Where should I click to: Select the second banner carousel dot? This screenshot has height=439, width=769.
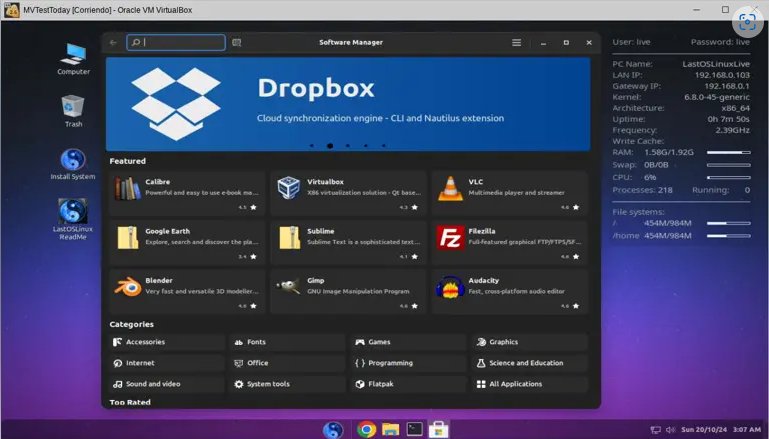(330, 146)
